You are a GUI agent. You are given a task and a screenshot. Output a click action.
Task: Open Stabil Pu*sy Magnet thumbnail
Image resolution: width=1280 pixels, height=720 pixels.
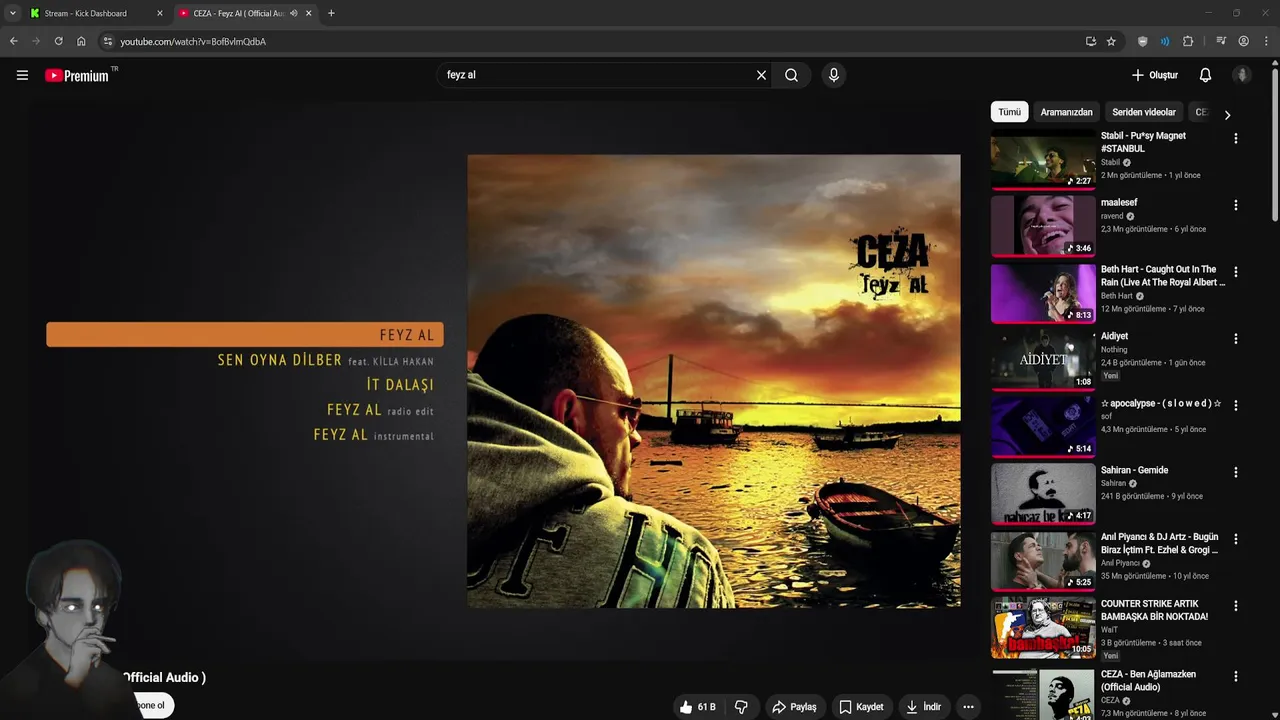pyautogui.click(x=1043, y=160)
